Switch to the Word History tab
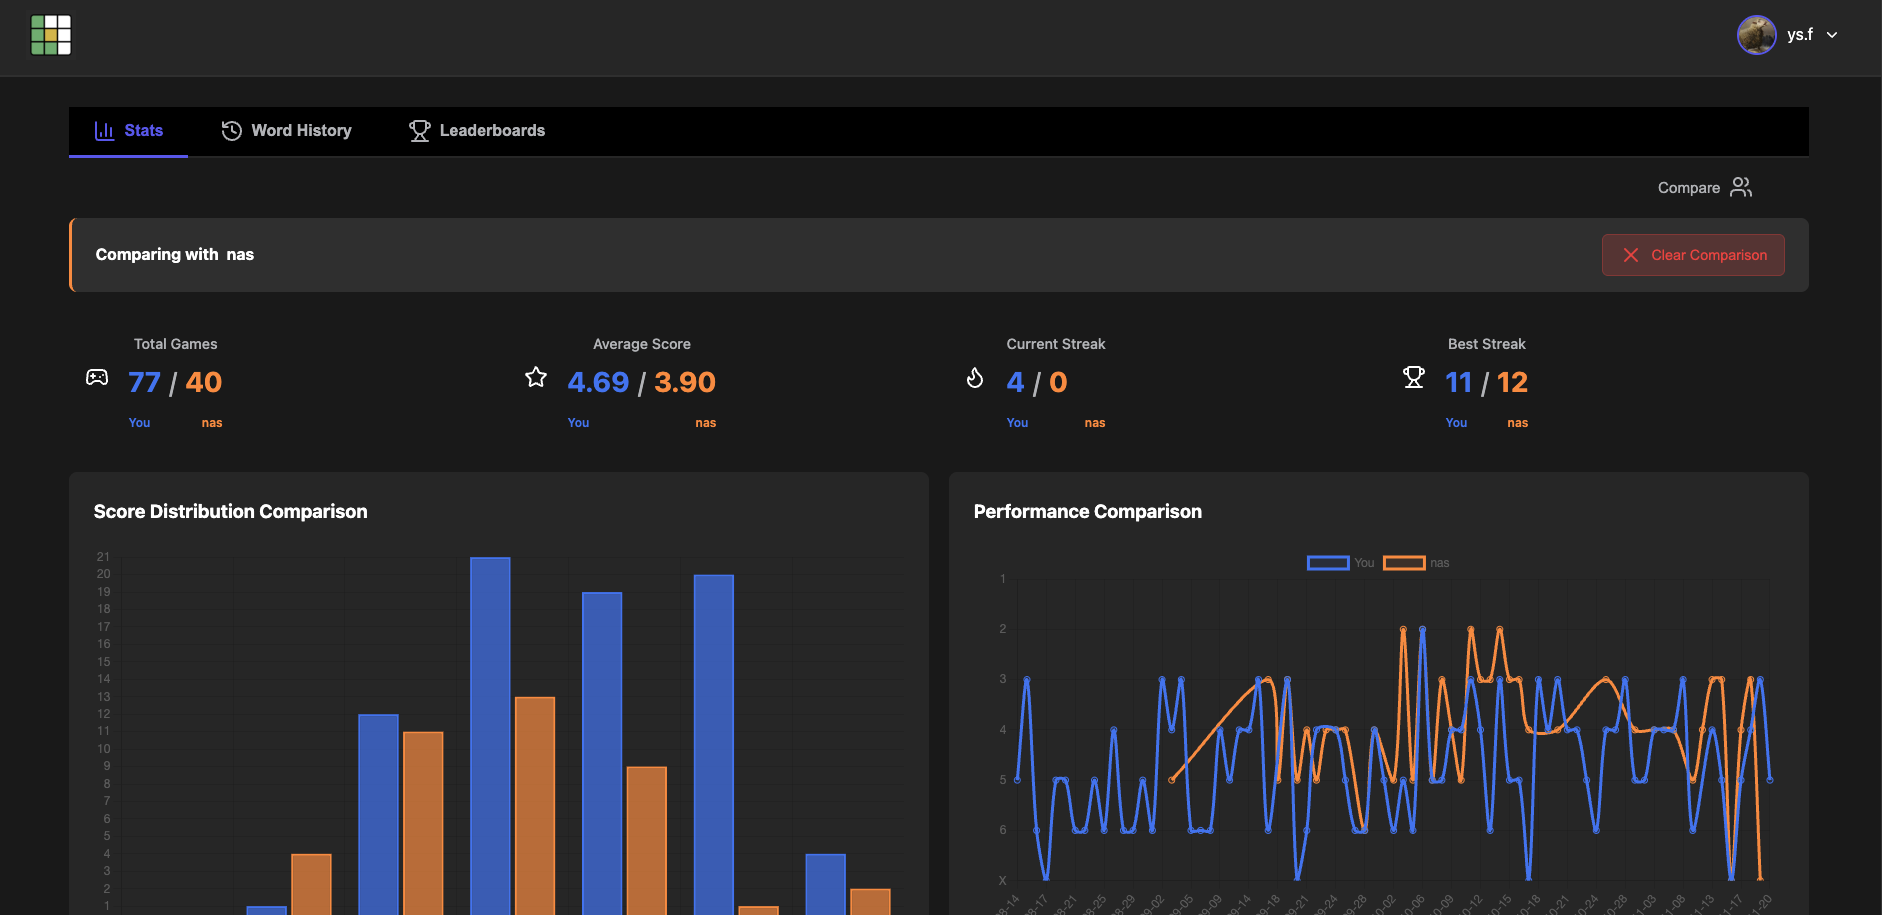The width and height of the screenshot is (1882, 915). 302,130
